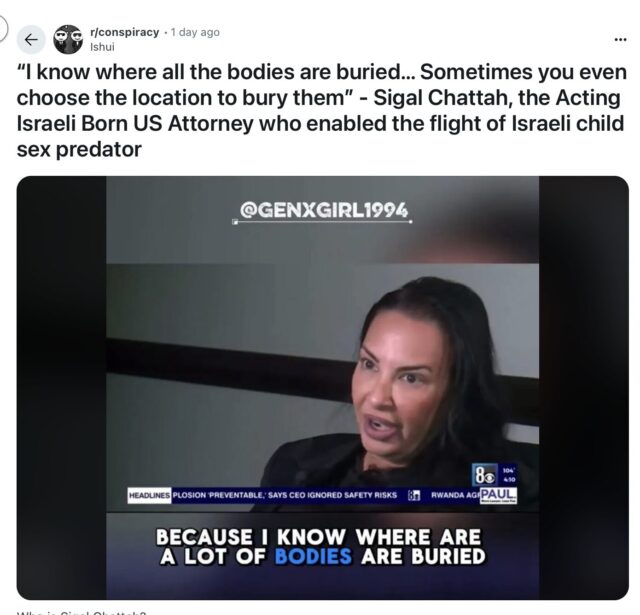The image size is (640, 615).
Task: Click the blue highlighted word BODIES
Action: point(313,557)
